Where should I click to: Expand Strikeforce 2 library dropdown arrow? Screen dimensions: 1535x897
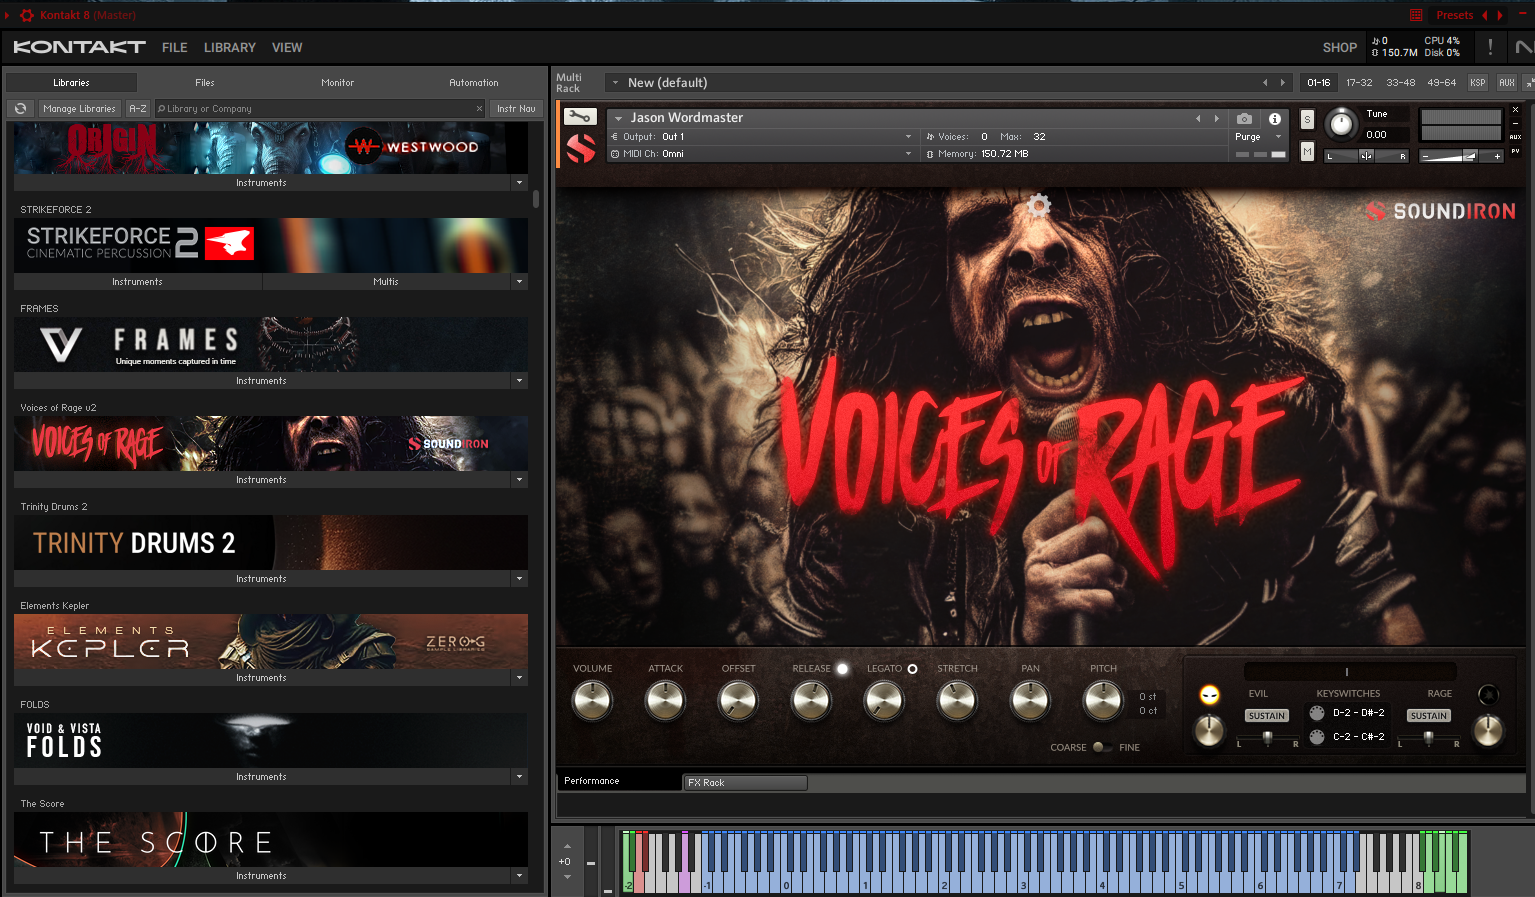519,282
